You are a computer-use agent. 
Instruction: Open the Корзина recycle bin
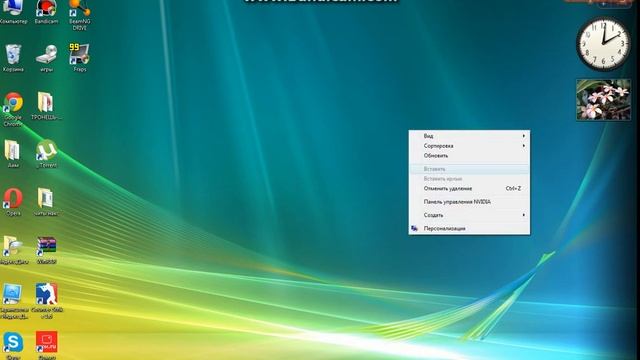point(13,58)
